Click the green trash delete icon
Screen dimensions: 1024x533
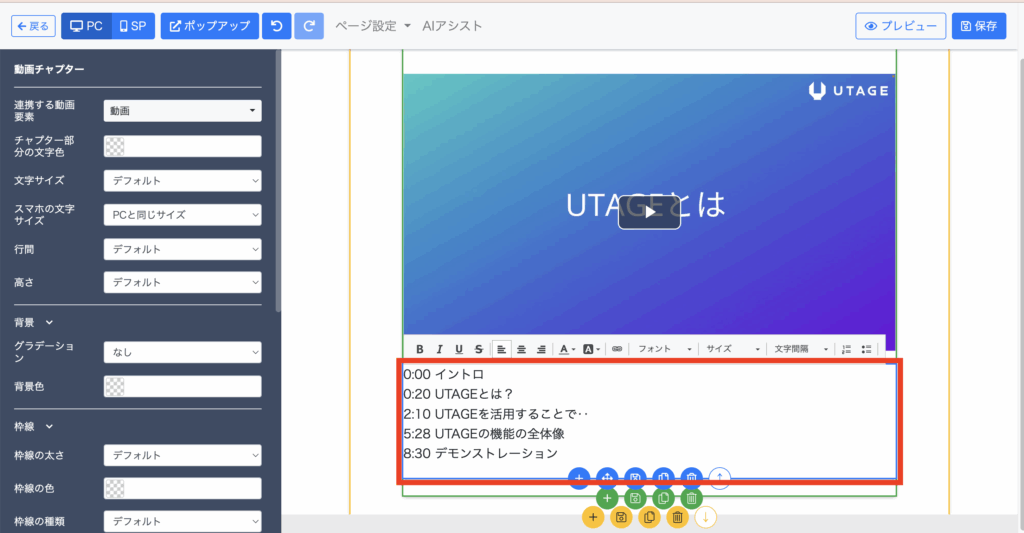(x=692, y=498)
